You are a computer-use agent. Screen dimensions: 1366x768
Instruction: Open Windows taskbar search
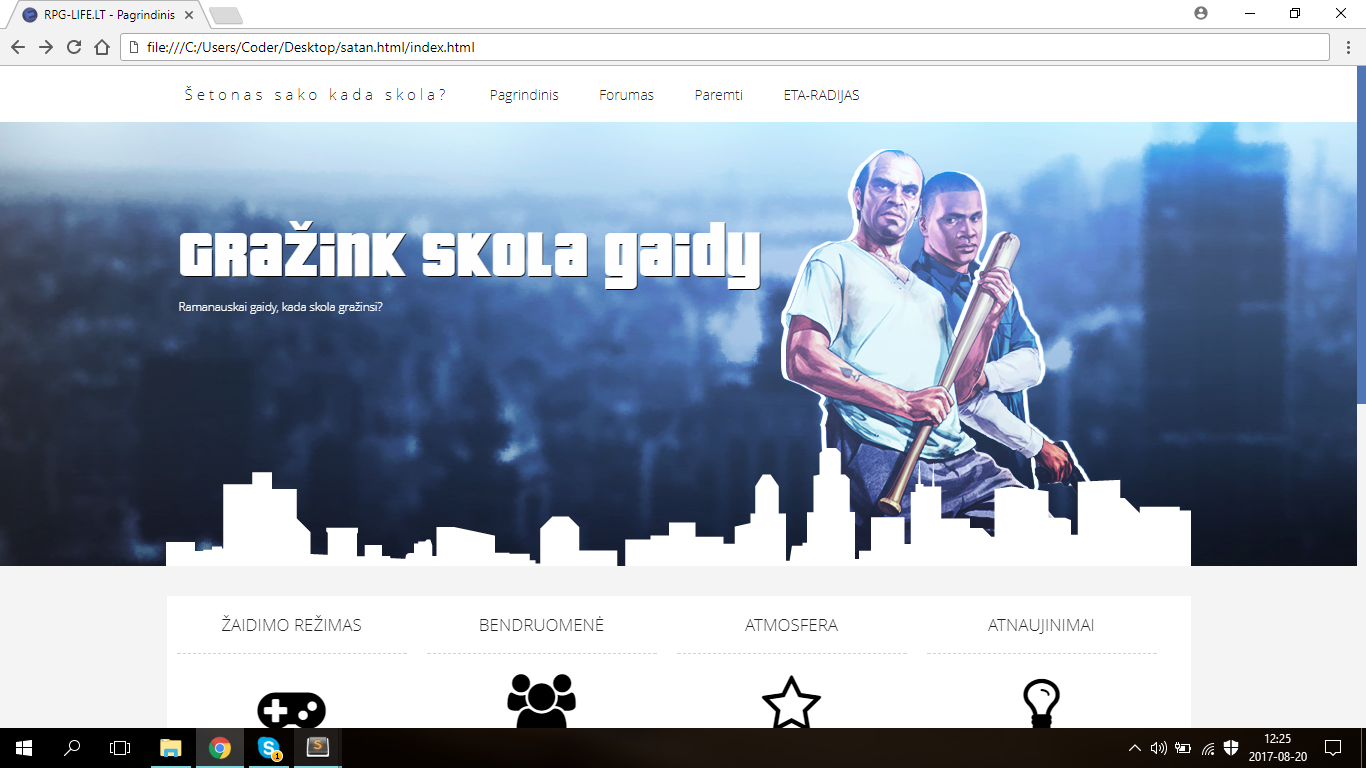tap(72, 747)
